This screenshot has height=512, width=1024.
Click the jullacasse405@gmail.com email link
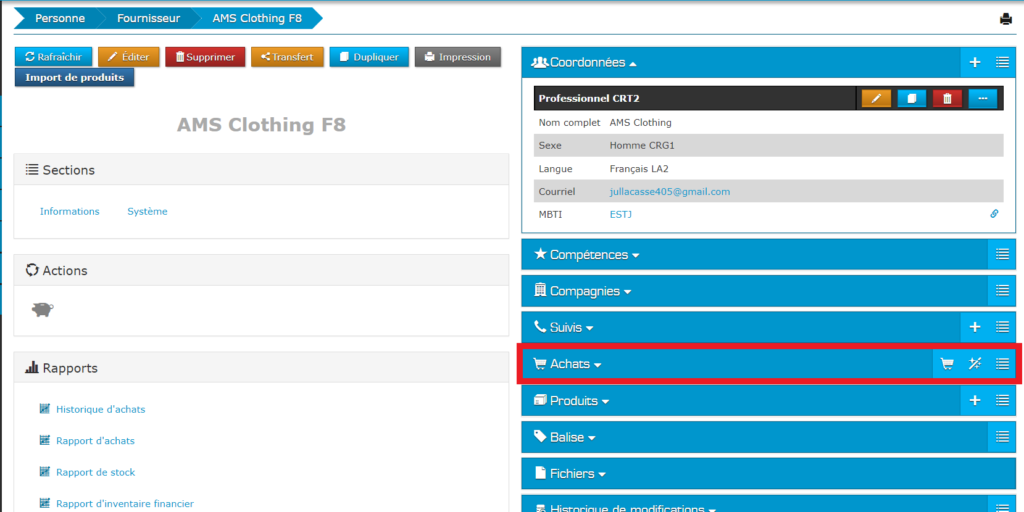point(670,191)
